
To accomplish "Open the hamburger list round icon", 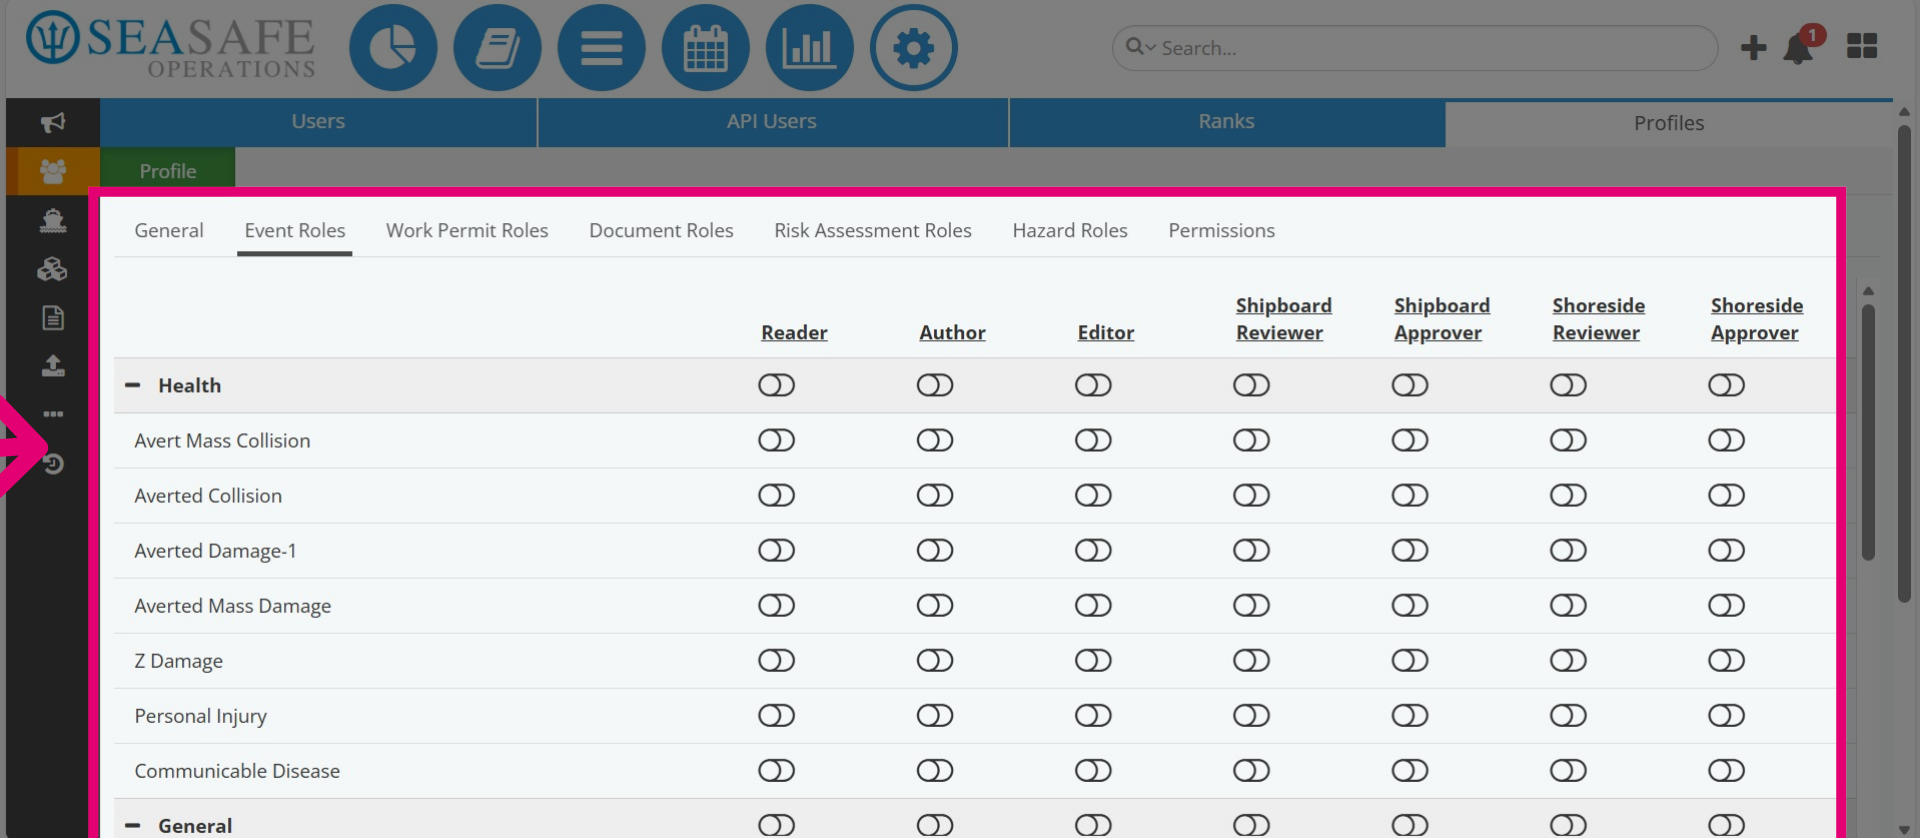I will click(601, 47).
